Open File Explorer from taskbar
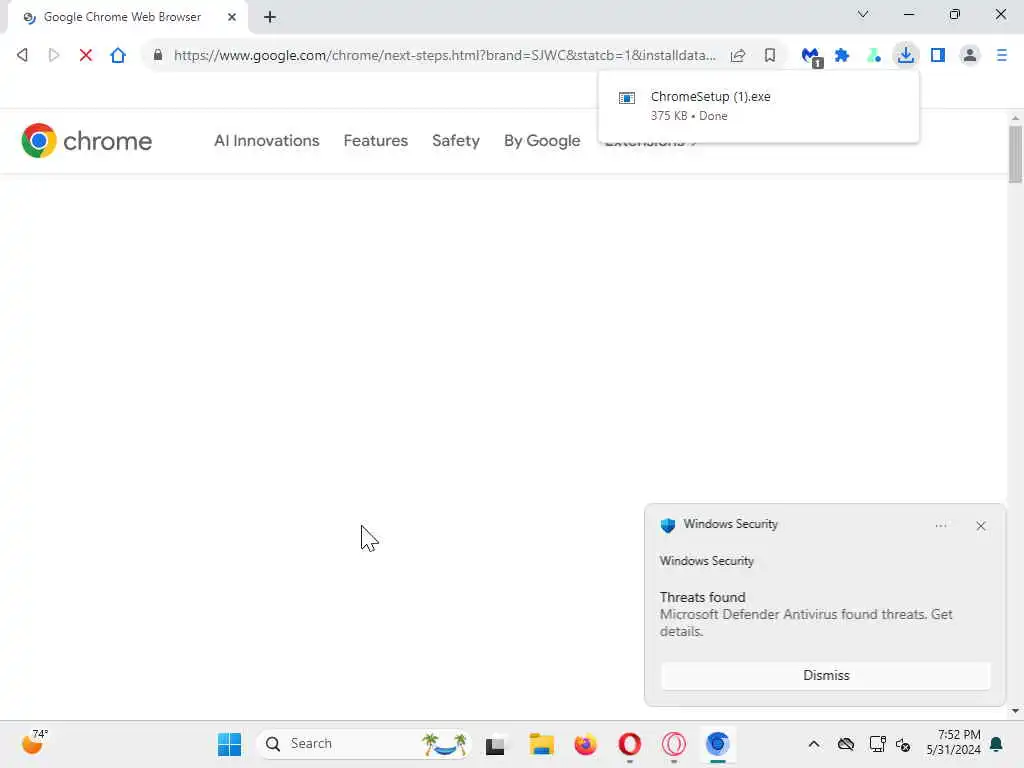 [541, 744]
